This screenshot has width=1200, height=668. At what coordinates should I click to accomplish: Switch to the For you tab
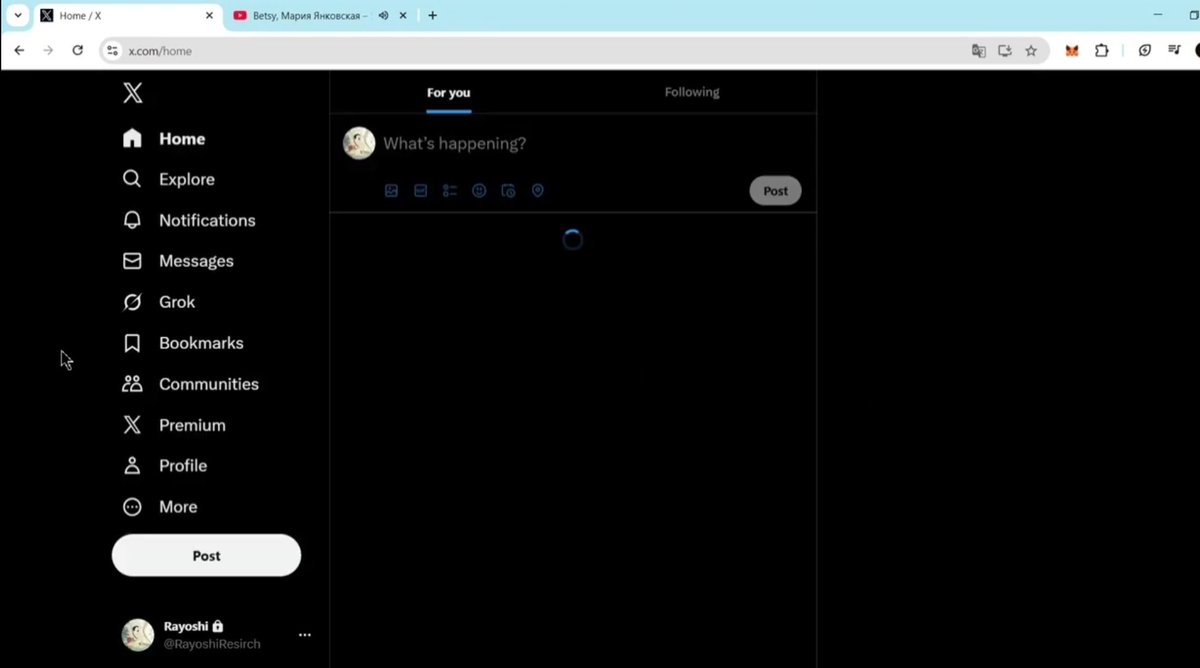tap(448, 93)
